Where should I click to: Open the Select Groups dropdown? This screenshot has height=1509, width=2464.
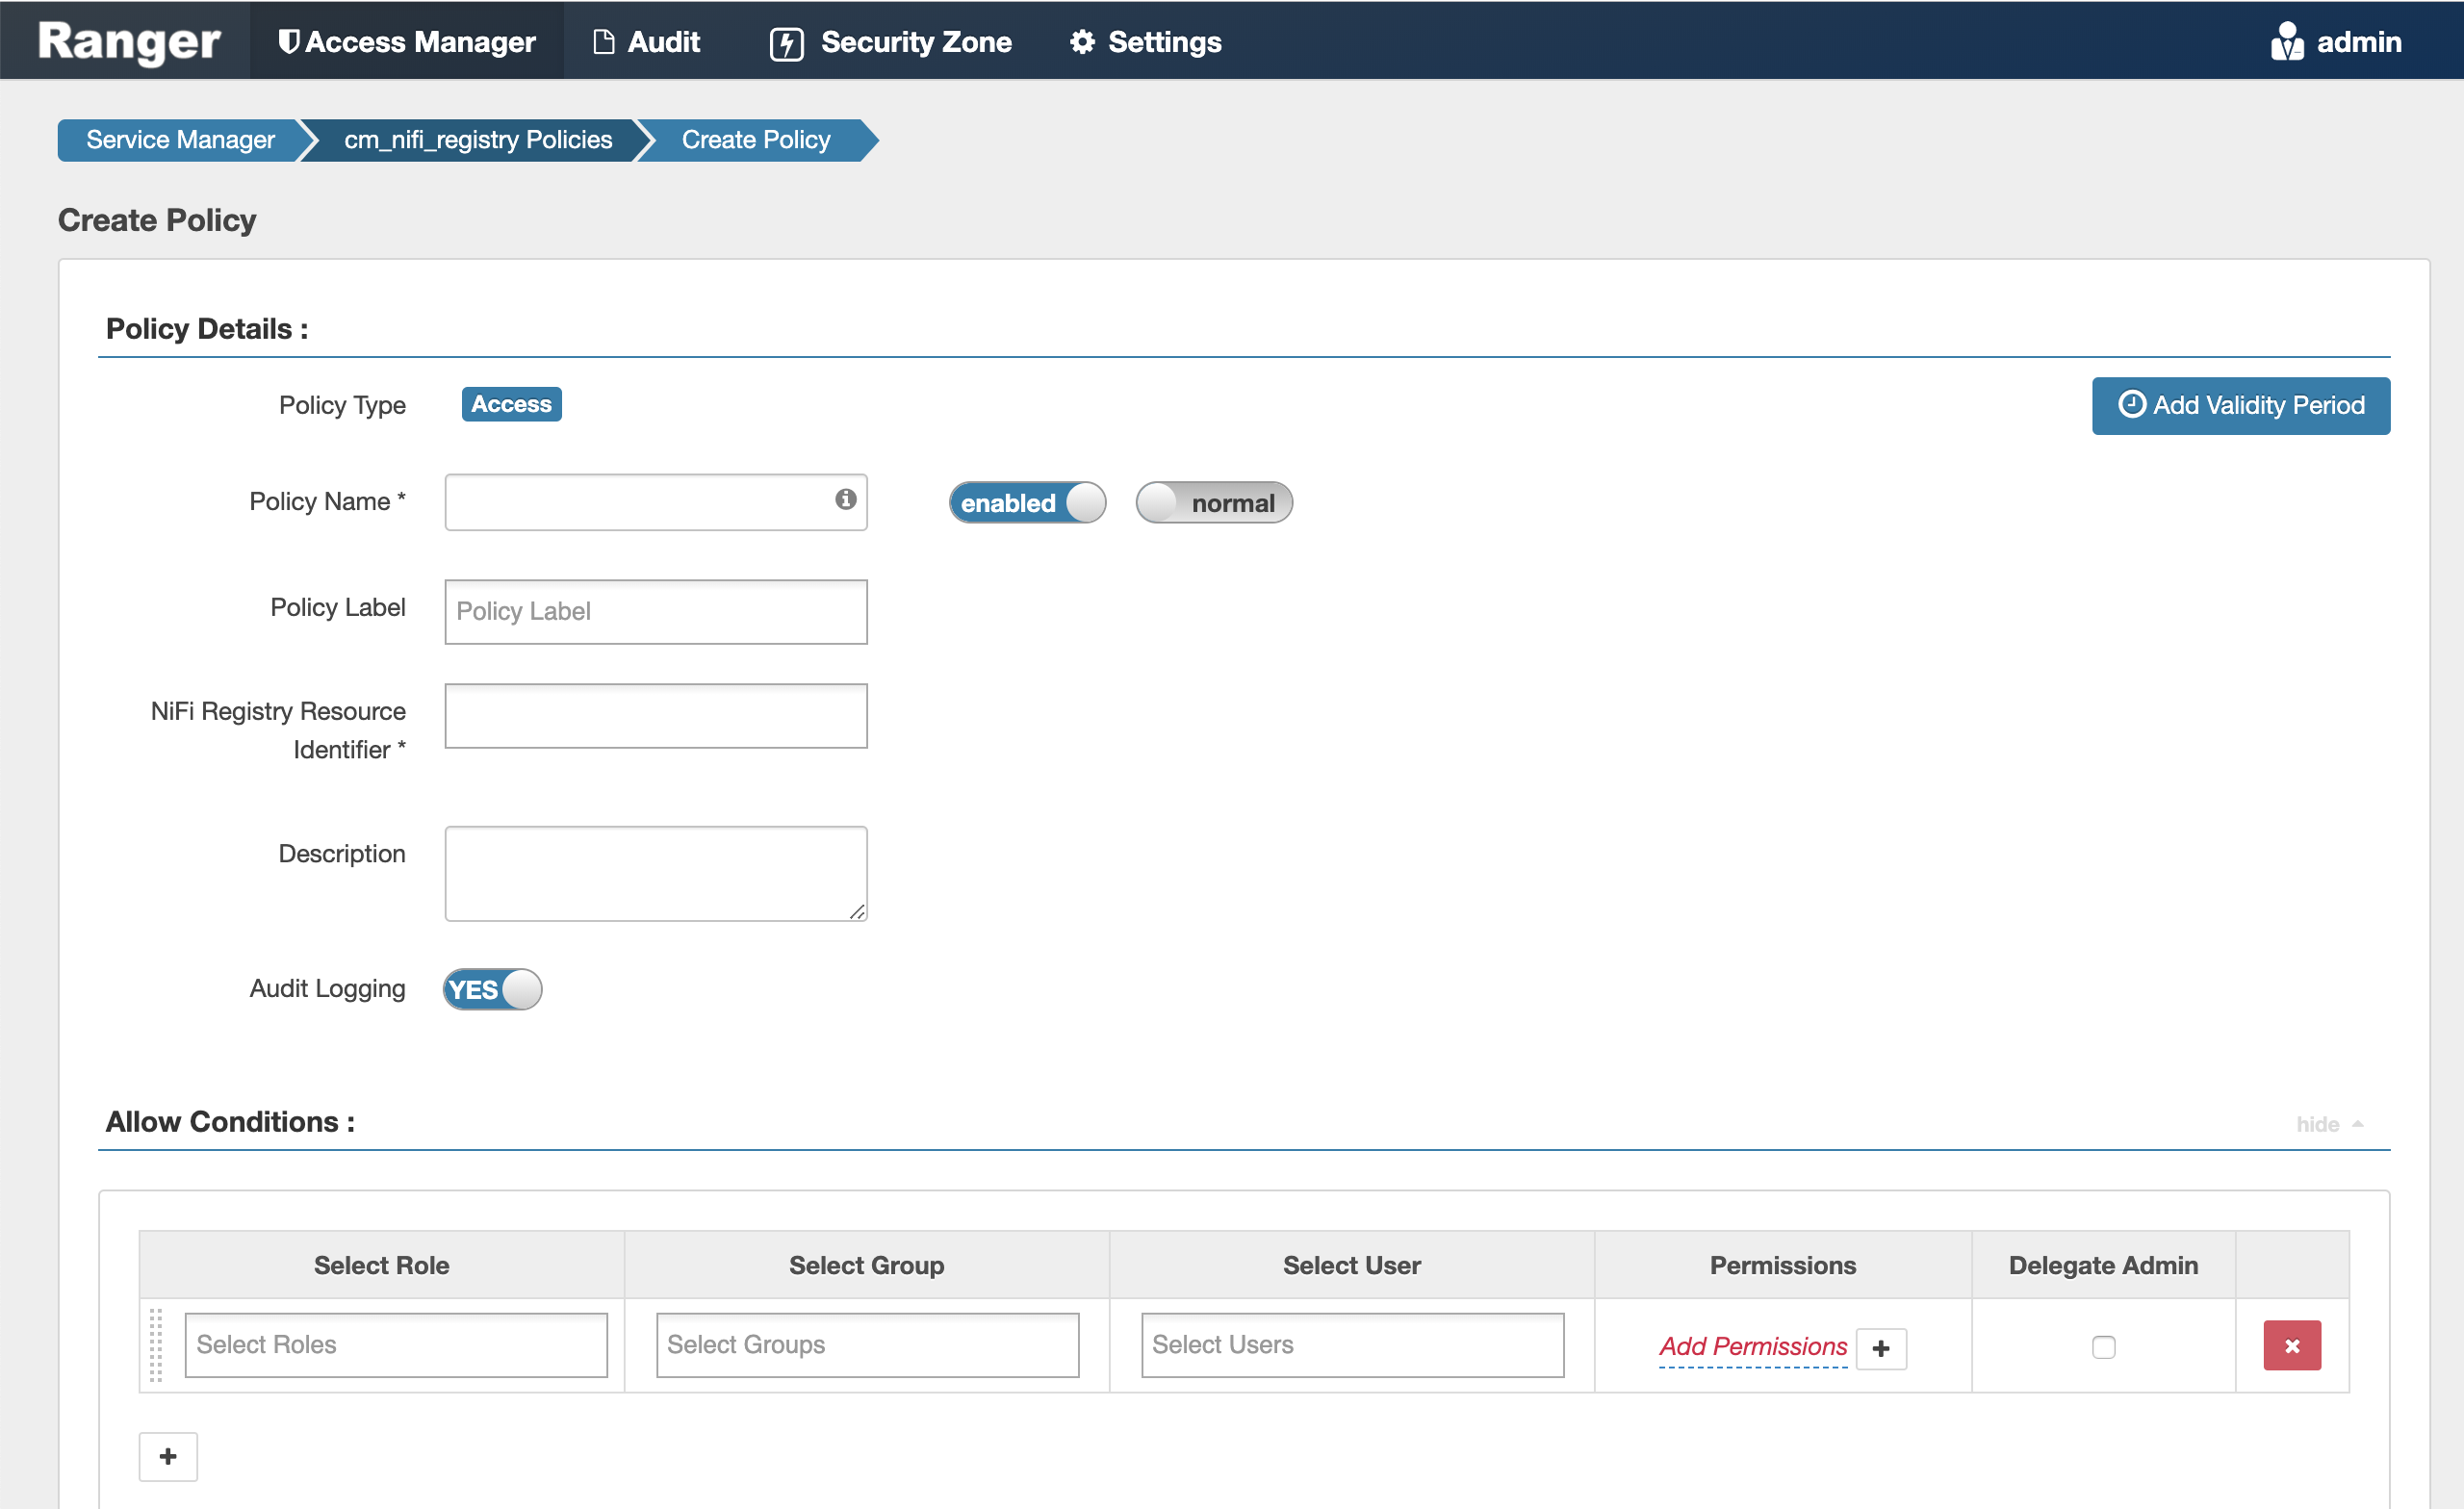click(x=866, y=1344)
